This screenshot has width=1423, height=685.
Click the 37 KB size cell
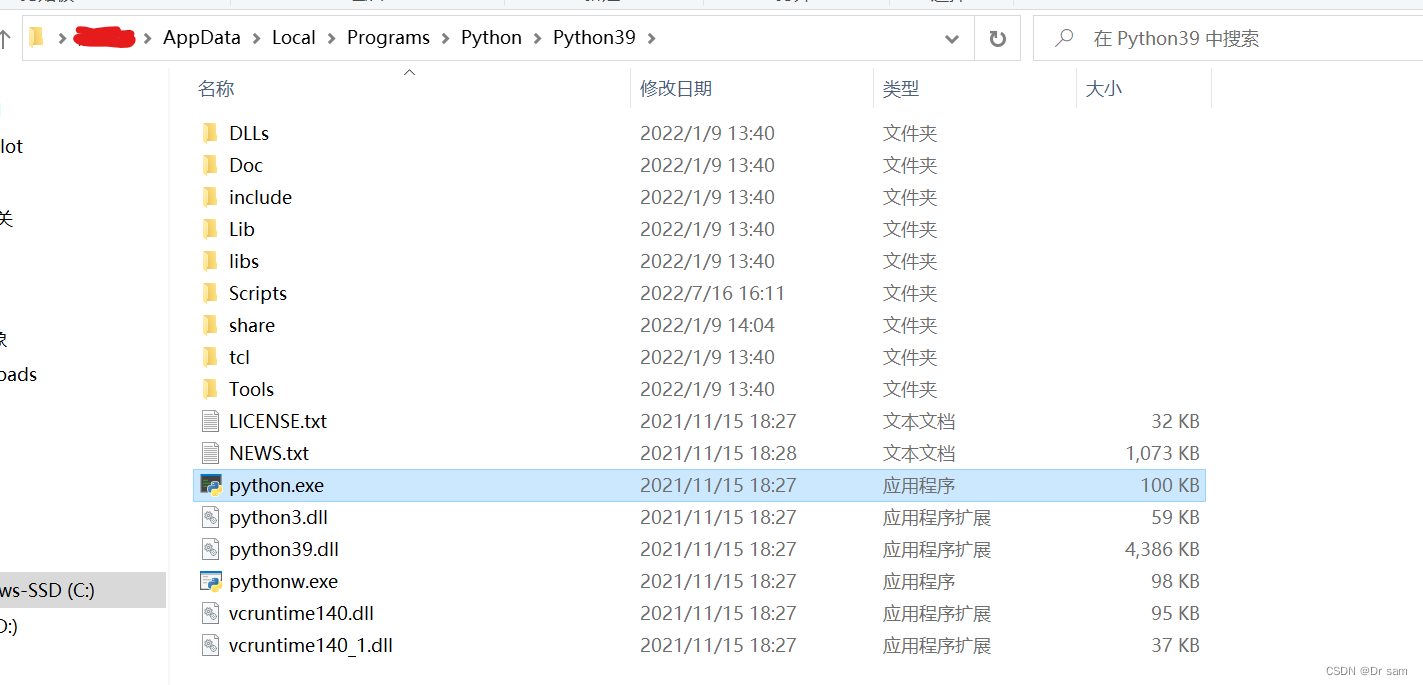pyautogui.click(x=1175, y=645)
